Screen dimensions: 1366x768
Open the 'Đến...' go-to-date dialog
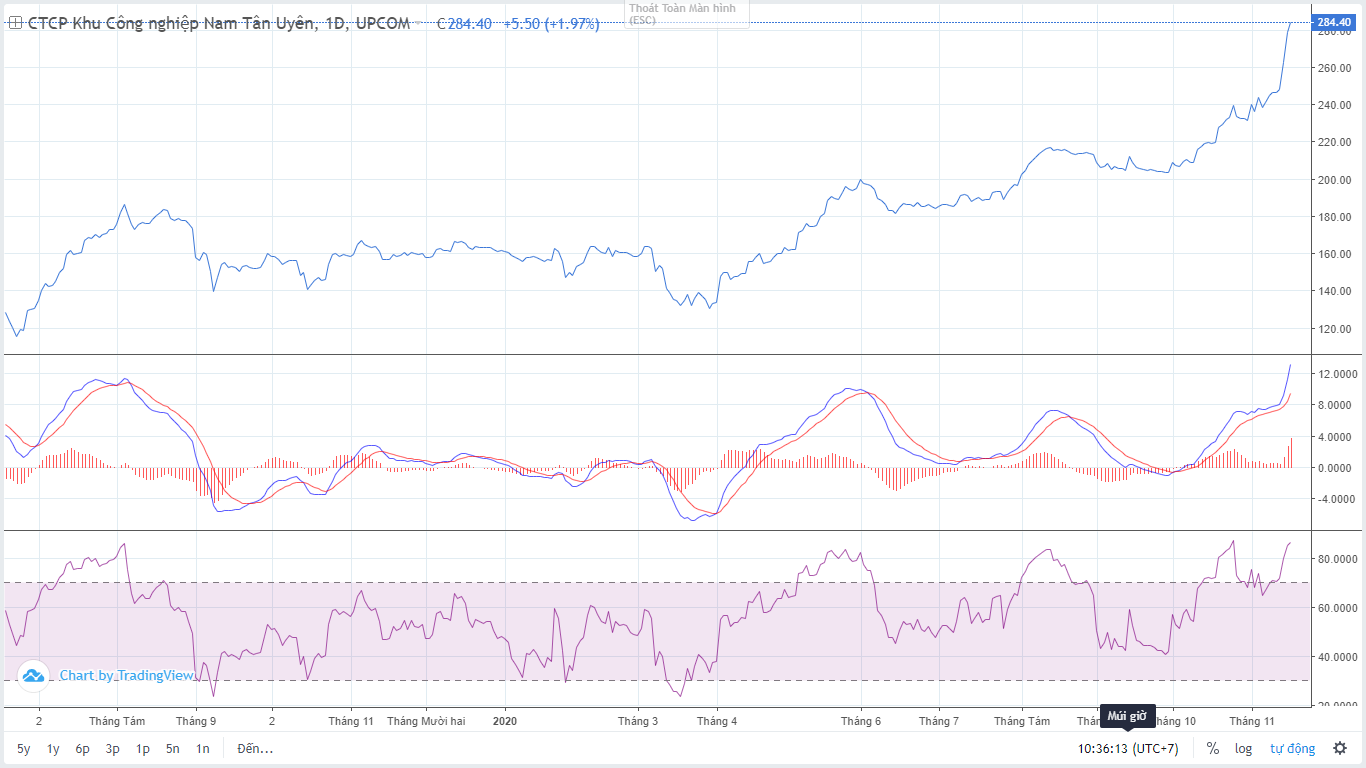click(255, 748)
